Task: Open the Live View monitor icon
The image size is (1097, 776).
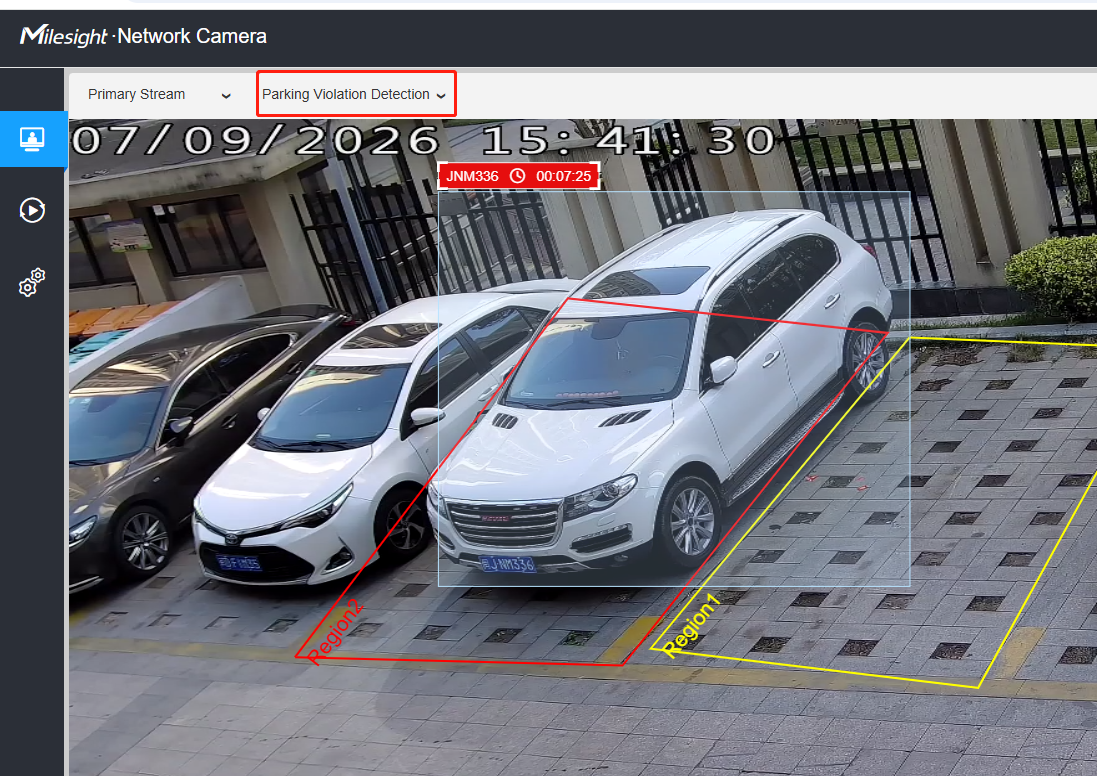Action: 32,139
